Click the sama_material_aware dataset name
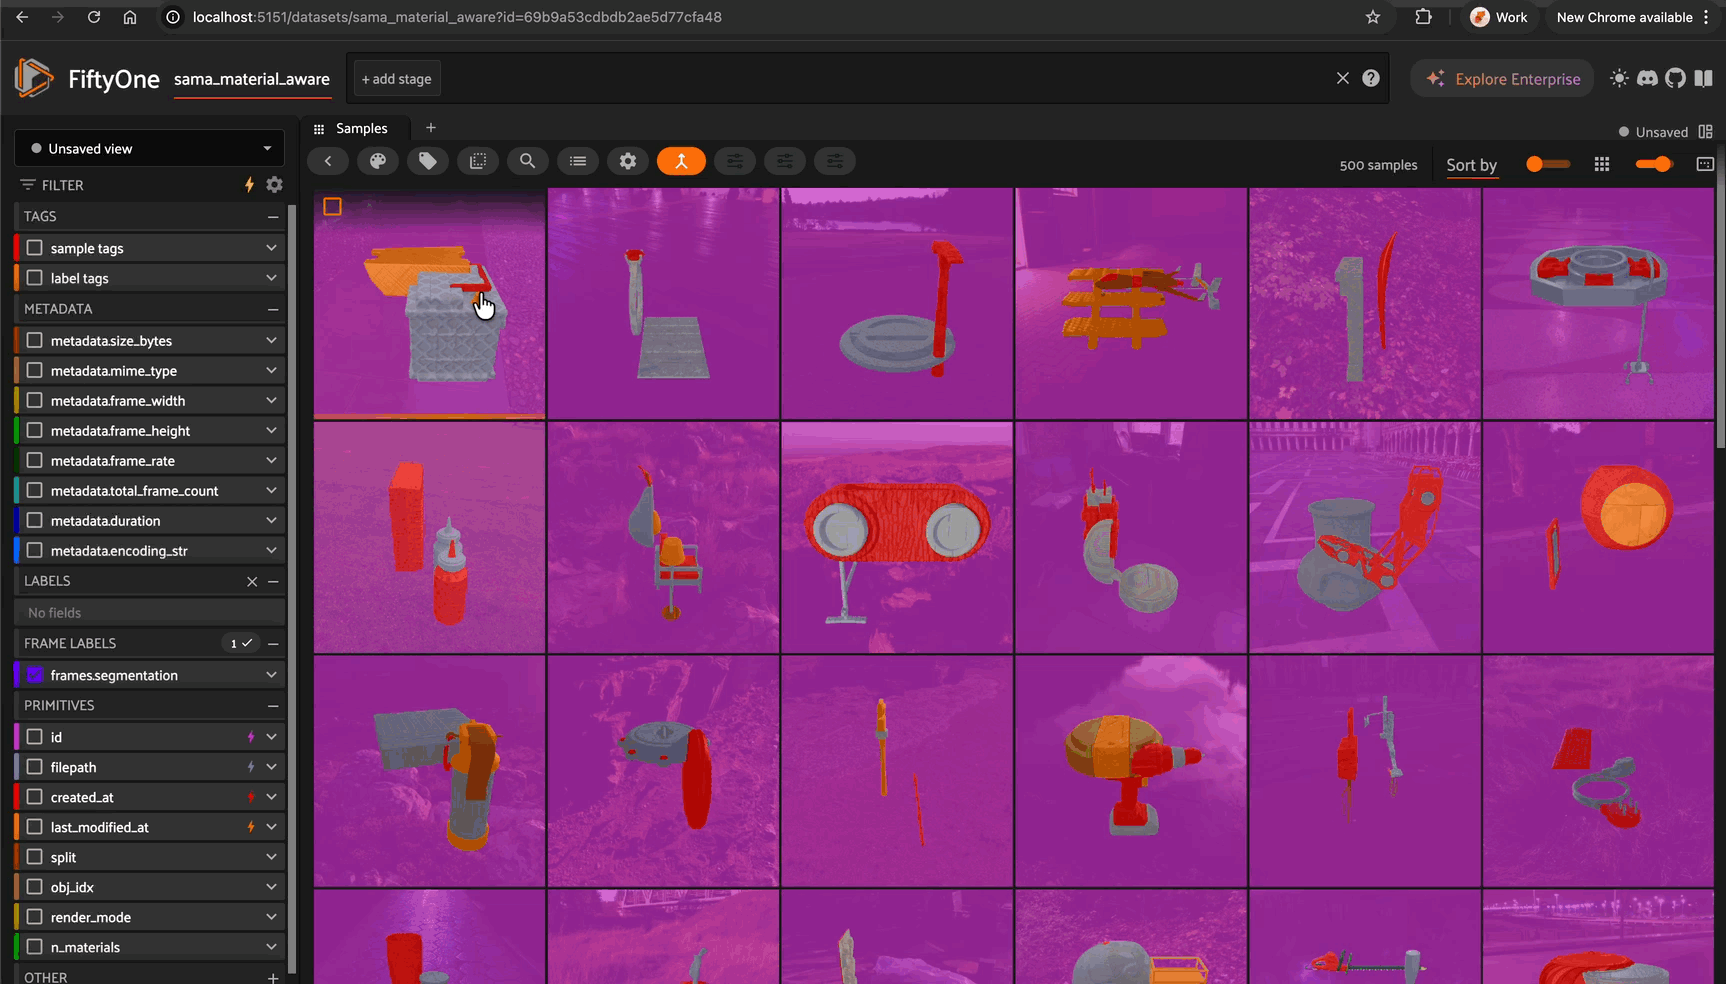The height and width of the screenshot is (984, 1726). [x=252, y=79]
